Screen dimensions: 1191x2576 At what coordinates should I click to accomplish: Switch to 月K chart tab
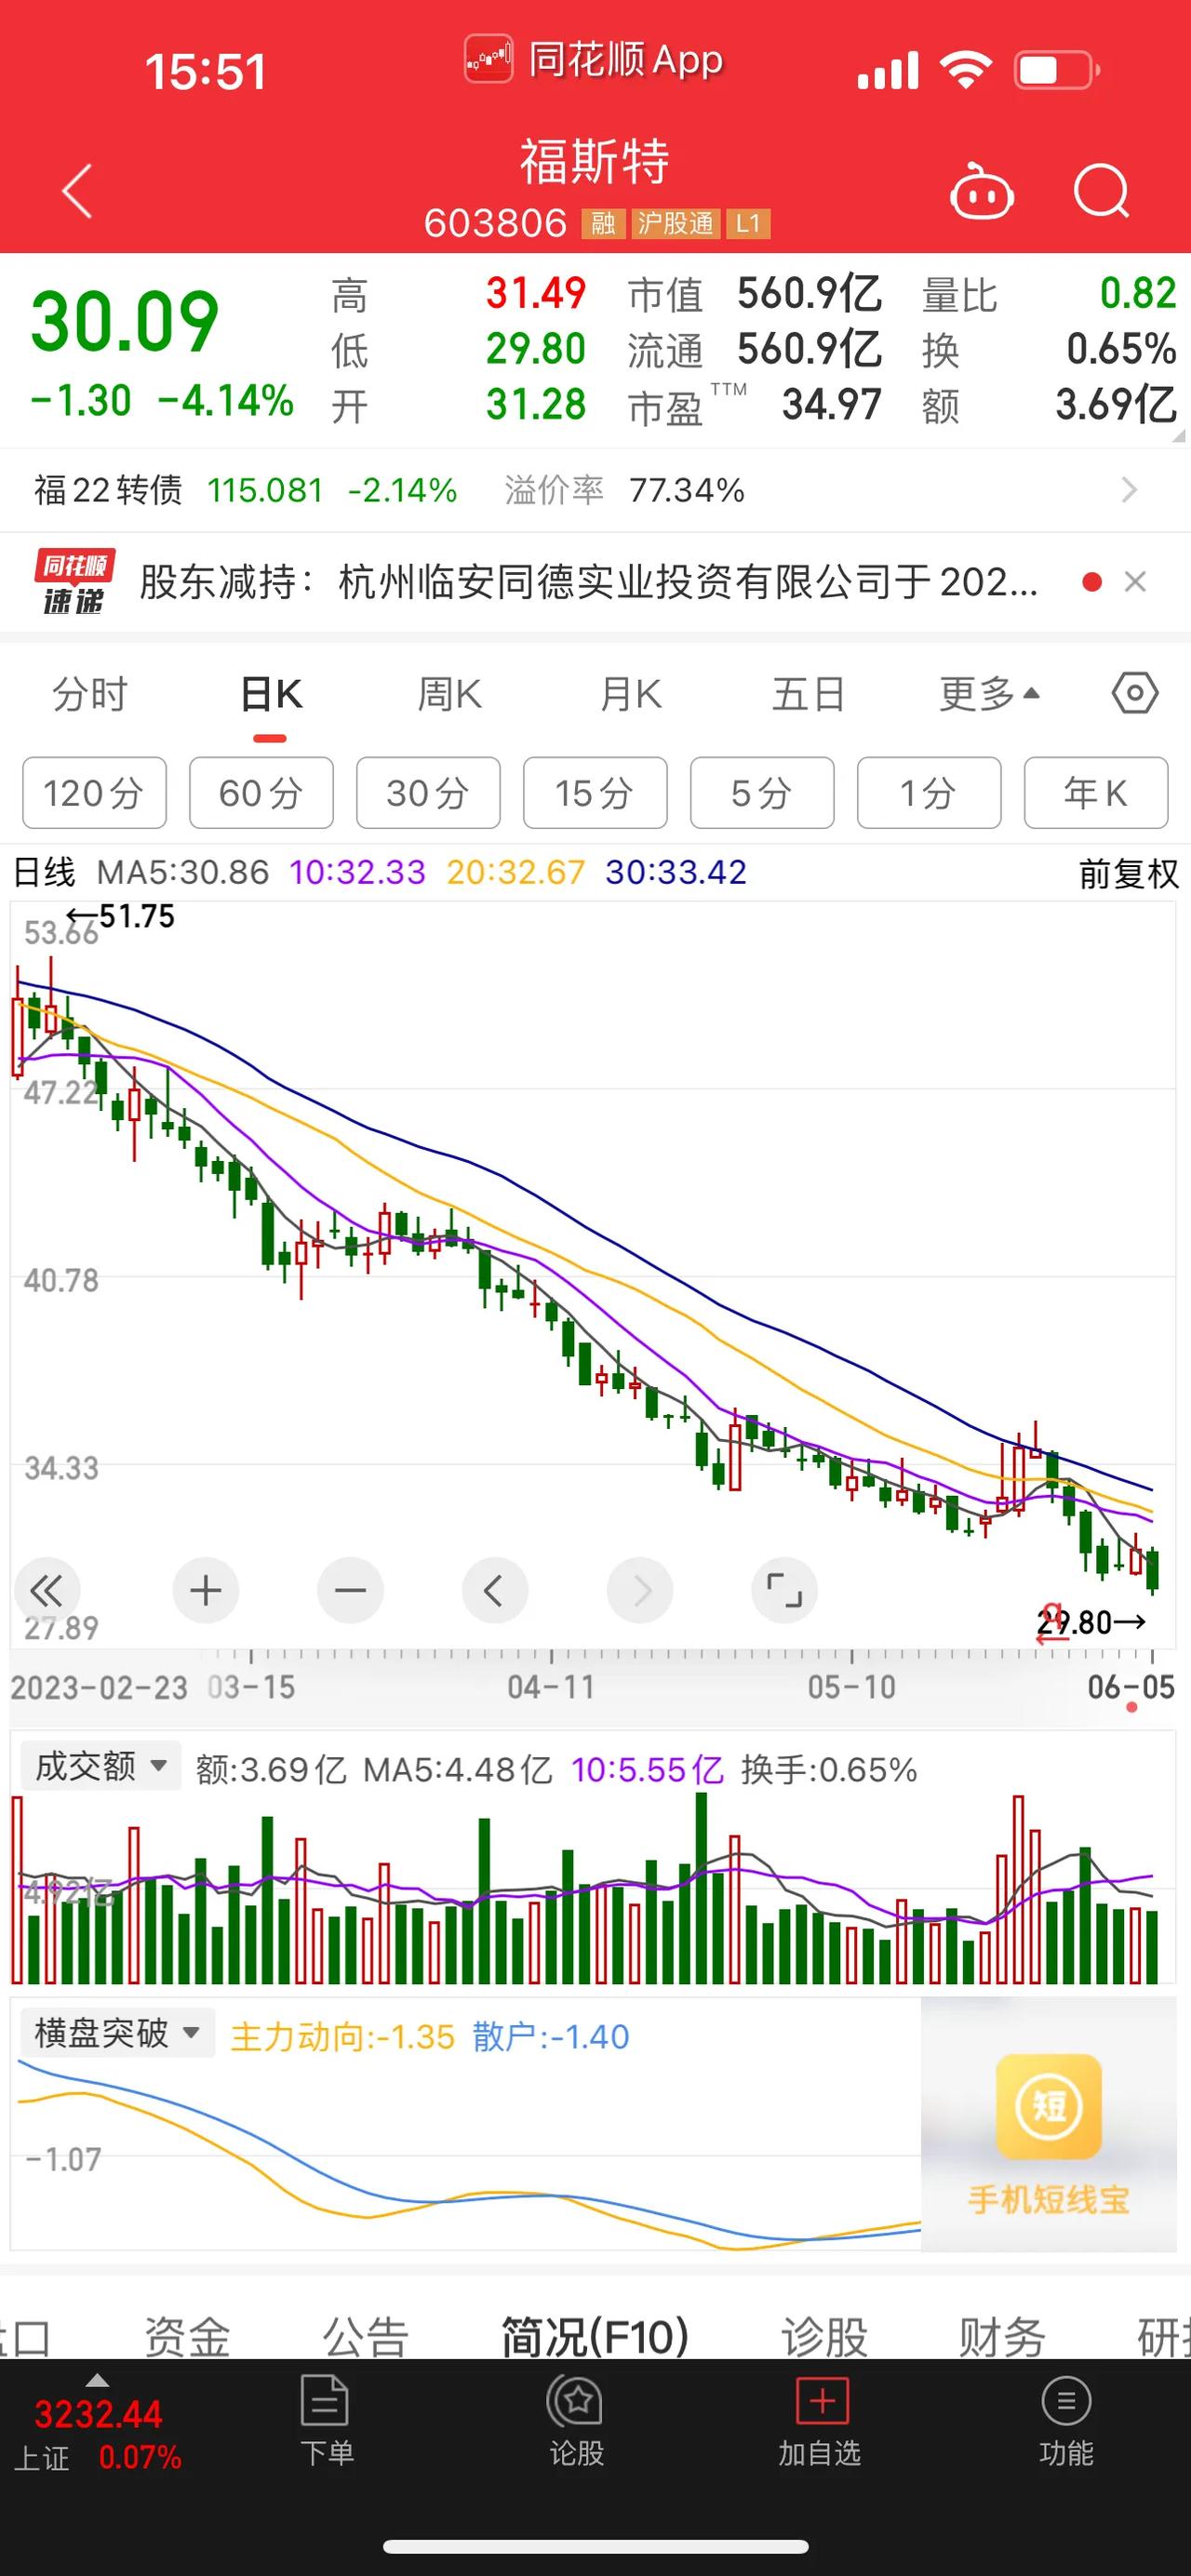(630, 694)
